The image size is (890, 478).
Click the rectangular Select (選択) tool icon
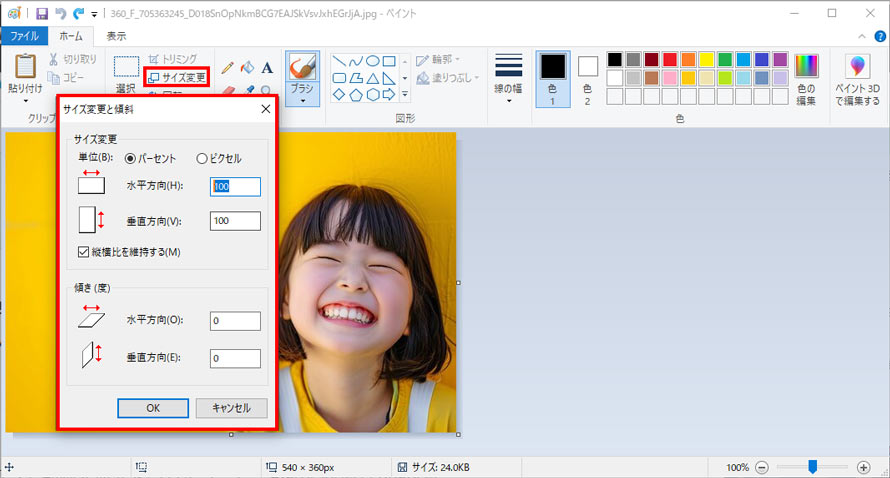tap(126, 66)
